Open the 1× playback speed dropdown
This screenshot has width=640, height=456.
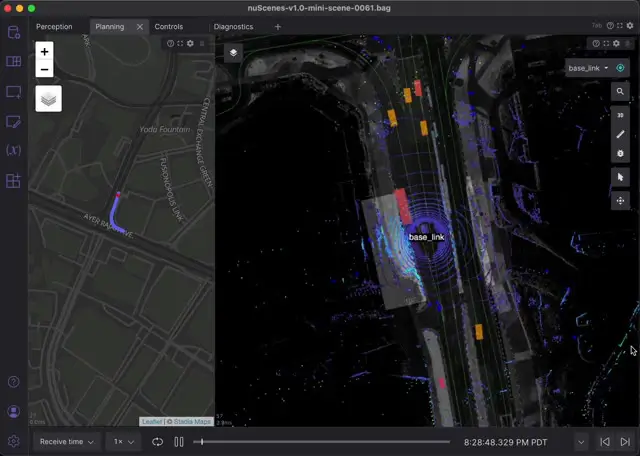[123, 442]
